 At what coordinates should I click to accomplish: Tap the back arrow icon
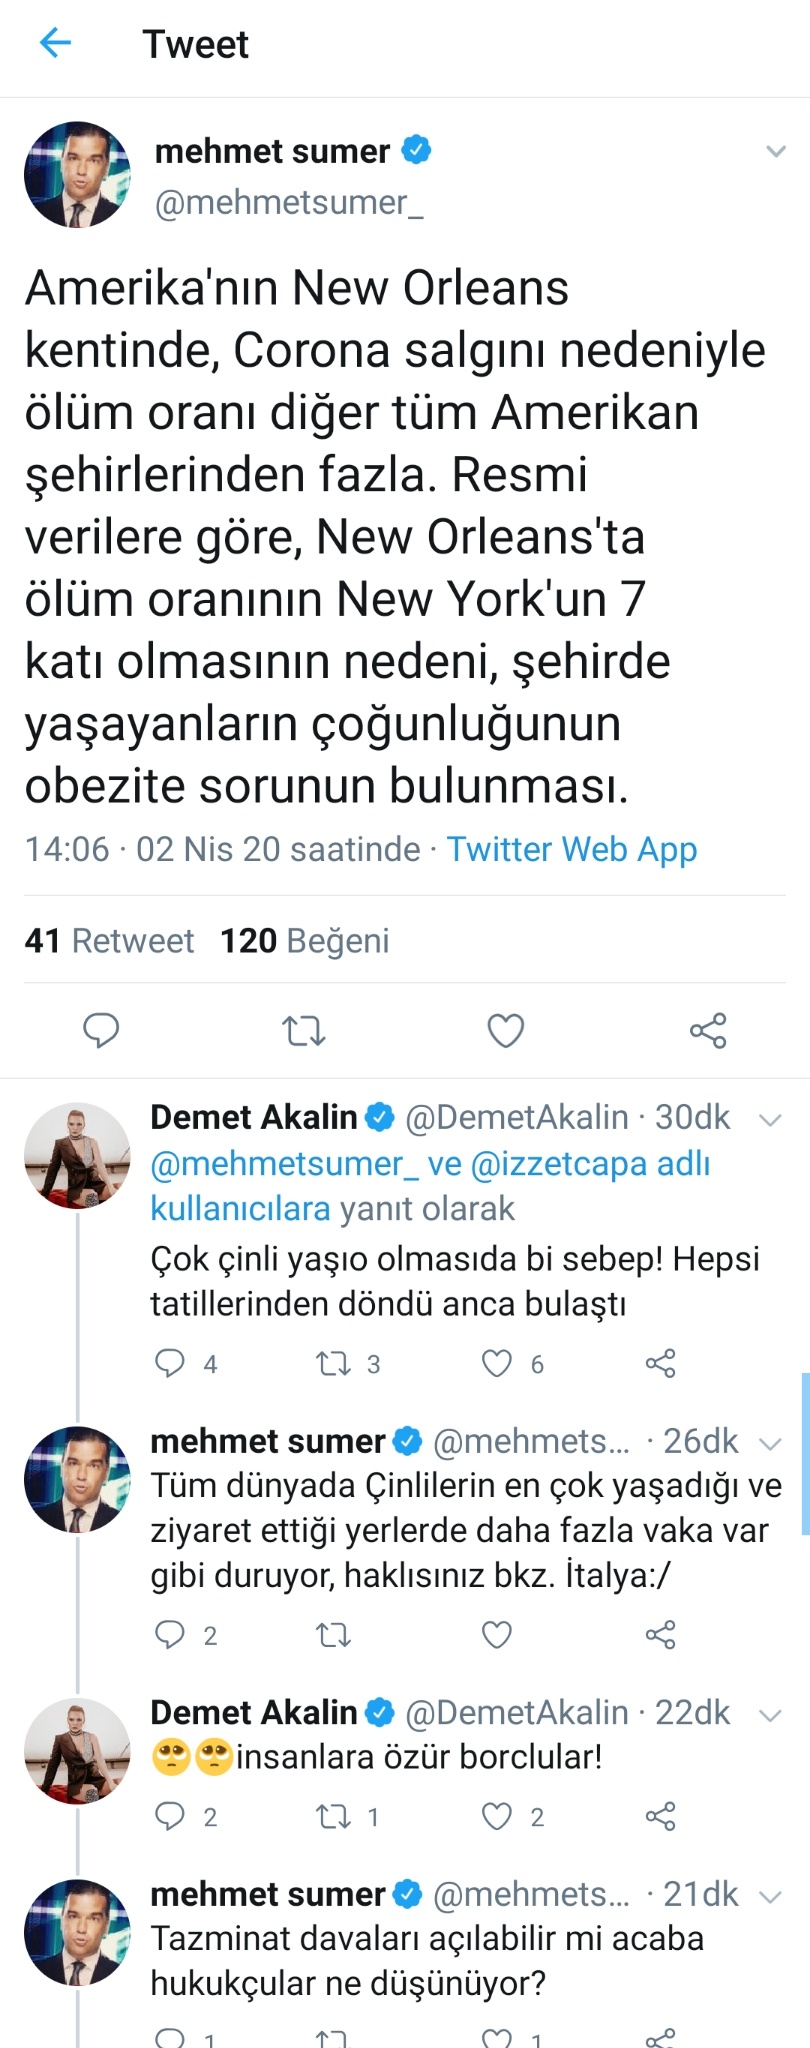click(x=55, y=43)
